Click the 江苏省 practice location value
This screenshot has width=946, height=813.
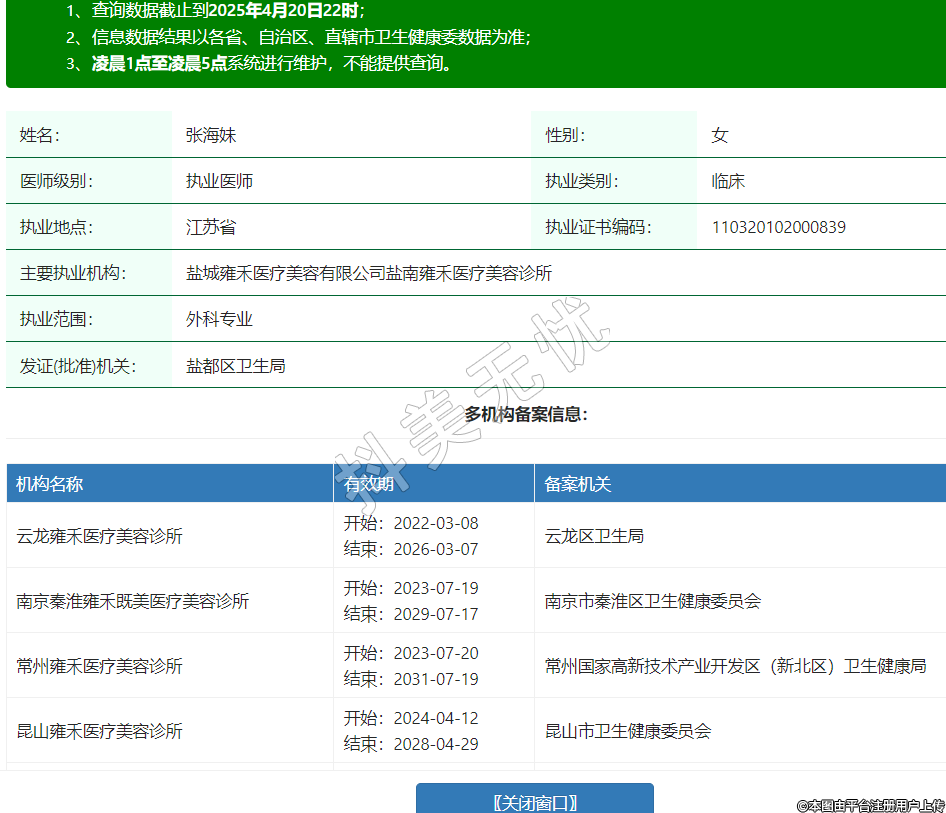pos(211,227)
